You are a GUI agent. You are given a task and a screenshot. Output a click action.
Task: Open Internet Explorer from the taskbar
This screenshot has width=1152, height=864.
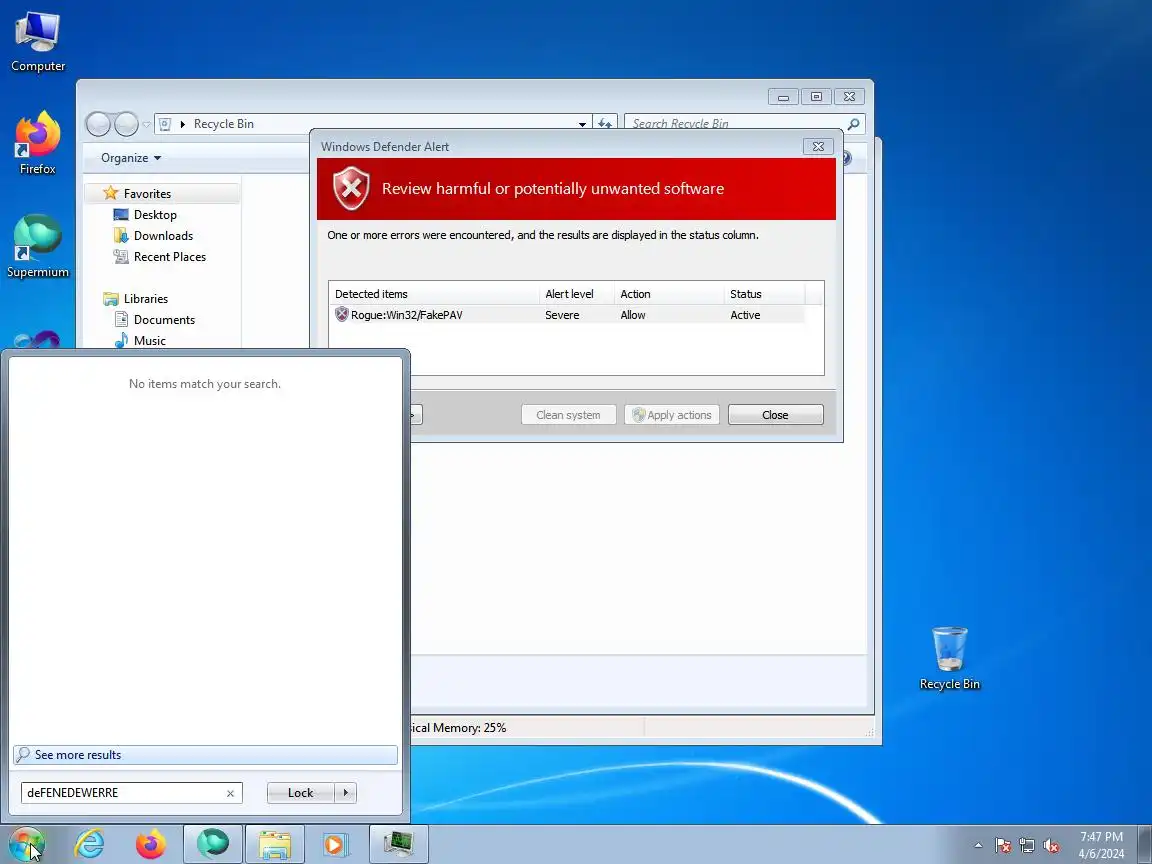90,844
